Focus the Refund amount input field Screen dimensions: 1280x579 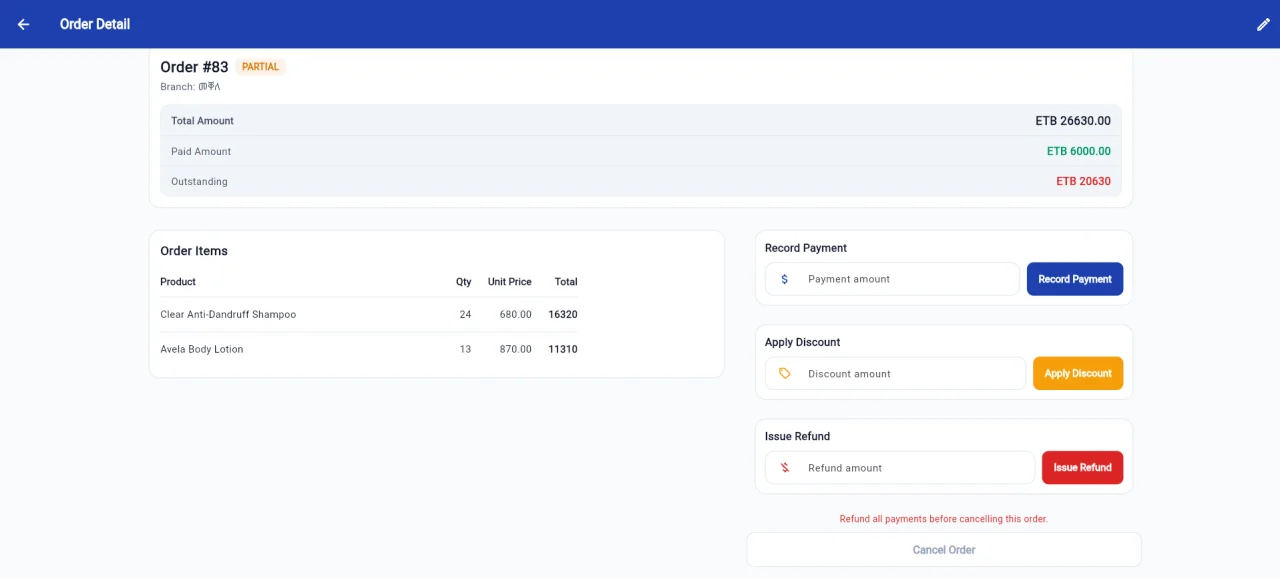[899, 467]
